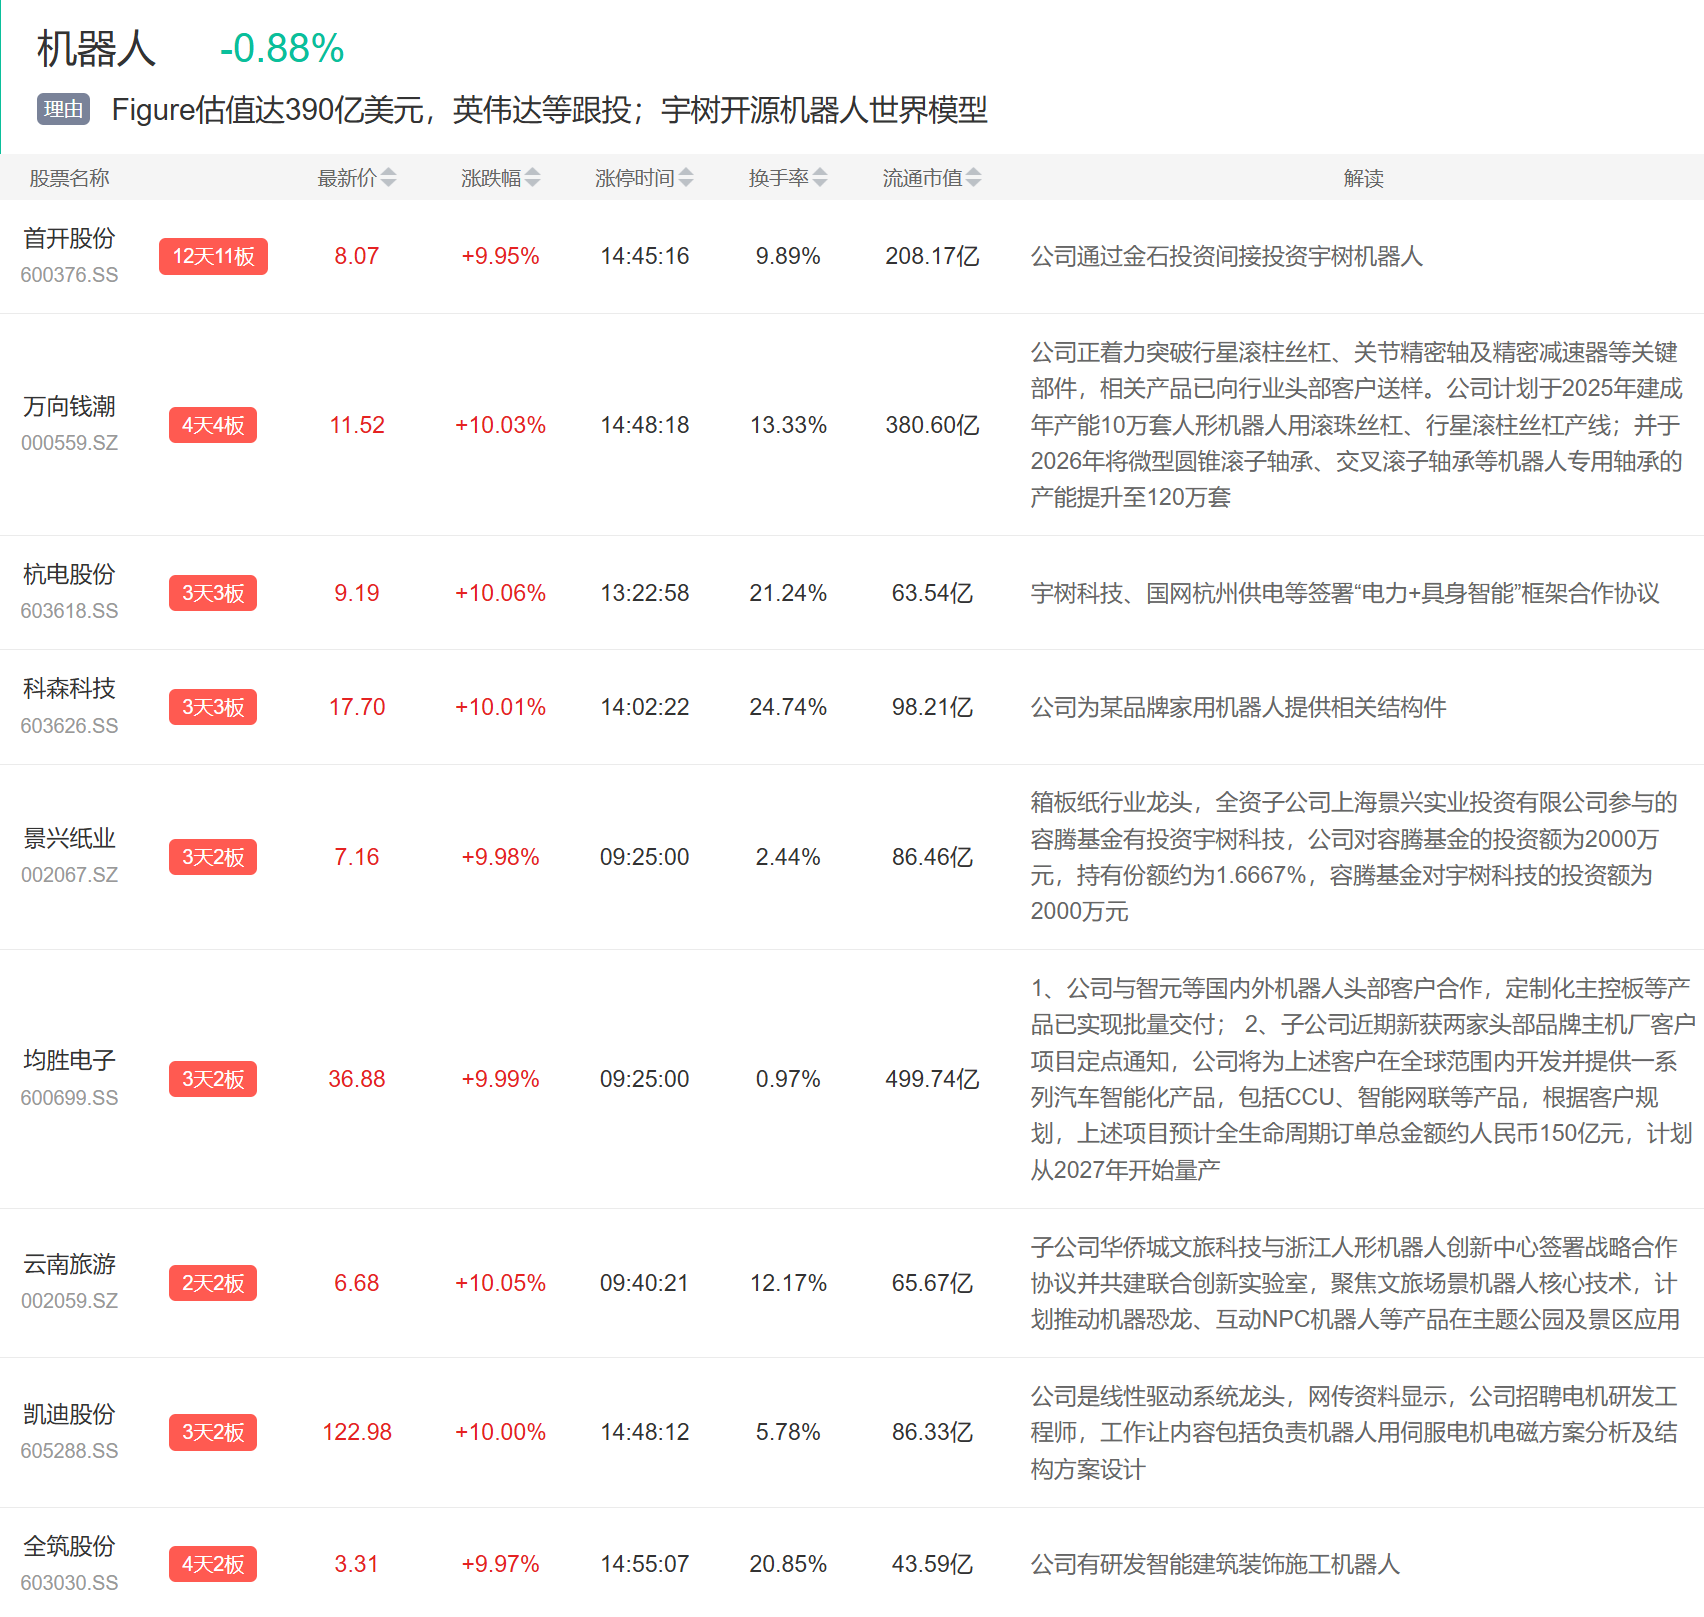The height and width of the screenshot is (1617, 1704).
Task: Click the 4天2板 badge for 全筑股份
Action: pos(213,1564)
